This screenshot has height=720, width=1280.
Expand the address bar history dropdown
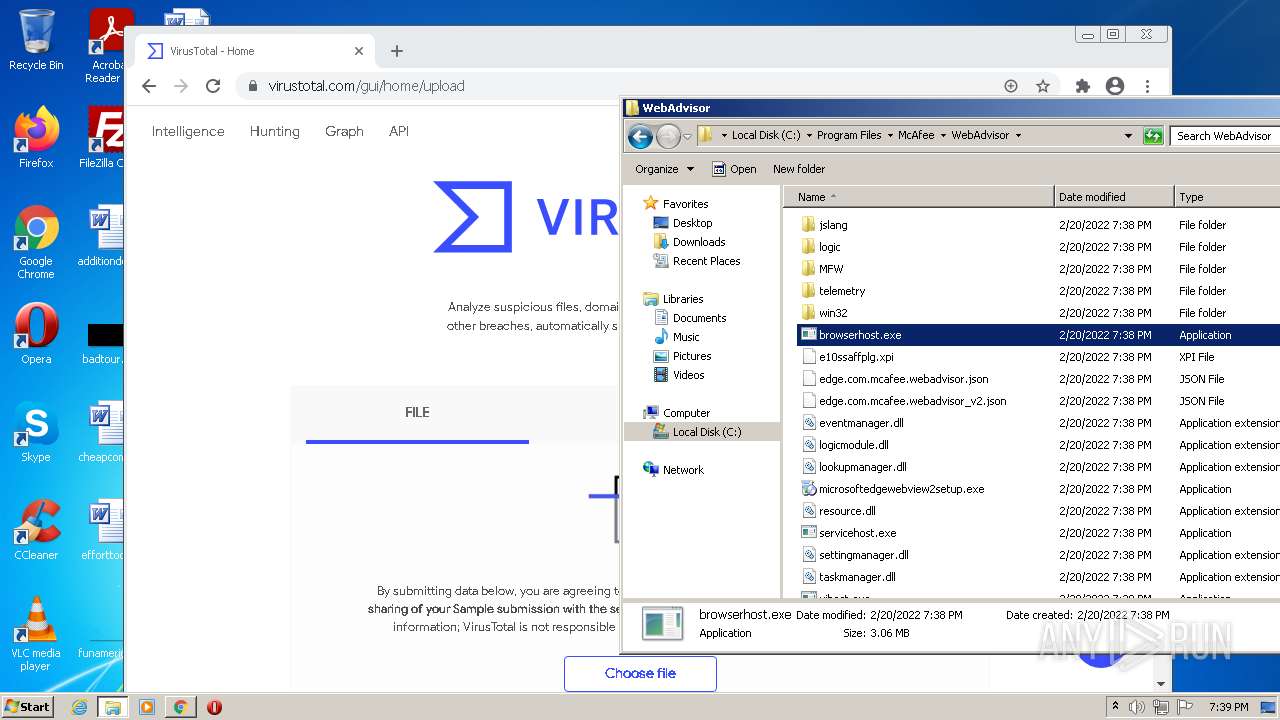tap(1128, 136)
